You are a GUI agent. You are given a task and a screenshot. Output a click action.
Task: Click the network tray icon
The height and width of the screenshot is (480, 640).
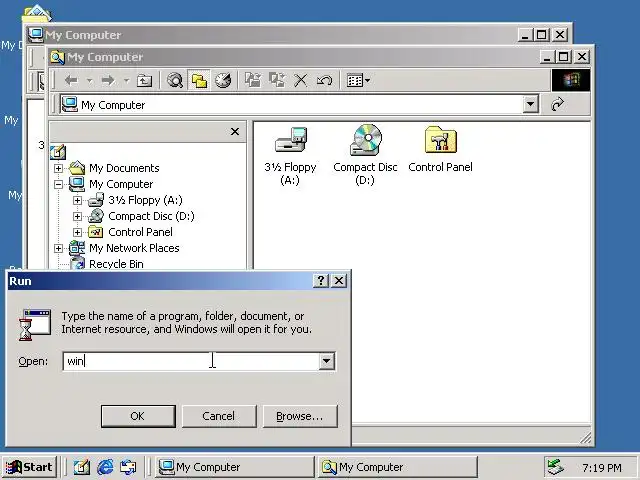(x=556, y=467)
